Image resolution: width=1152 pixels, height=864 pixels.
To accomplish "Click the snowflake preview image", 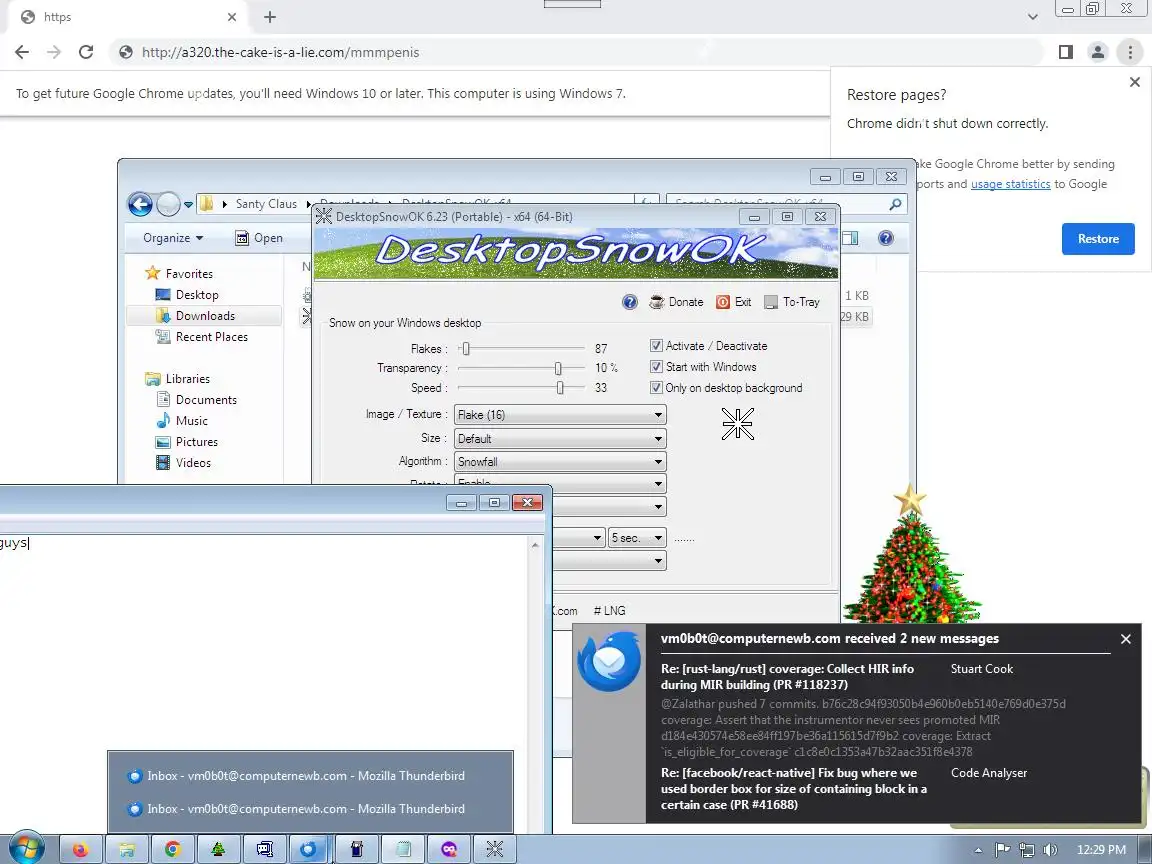I will tap(738, 424).
